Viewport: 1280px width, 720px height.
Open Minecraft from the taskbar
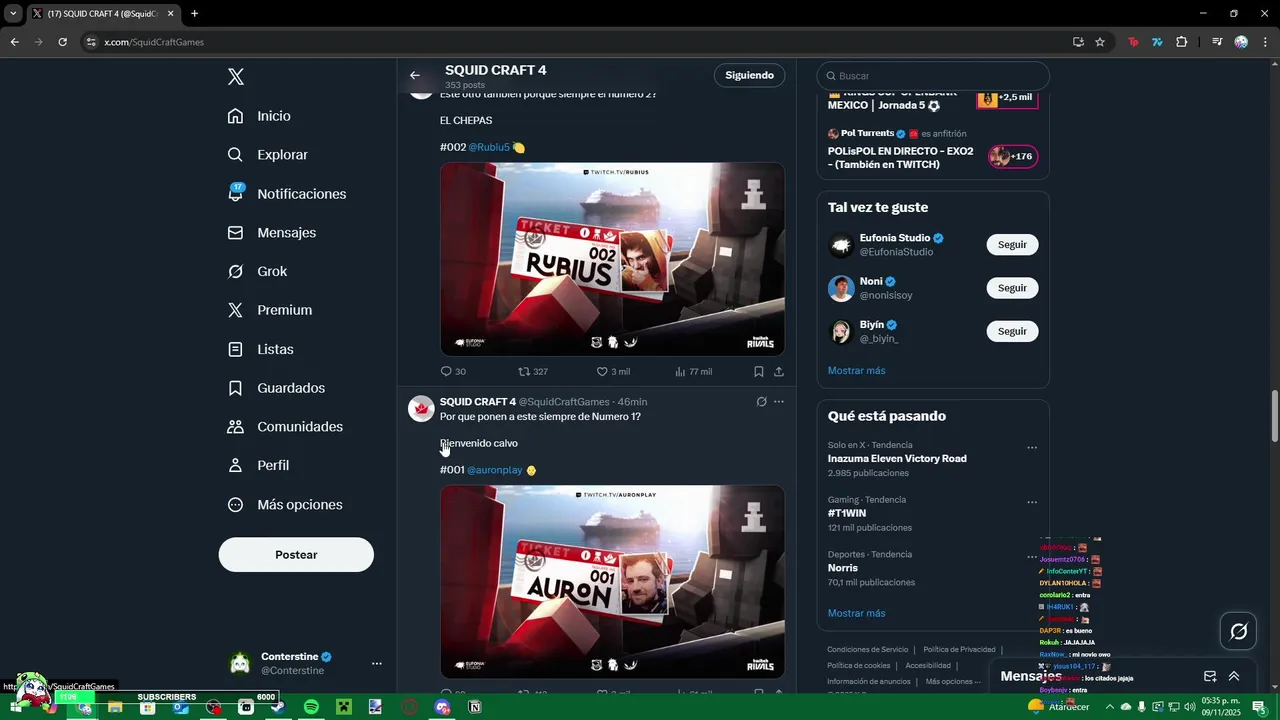[x=343, y=707]
